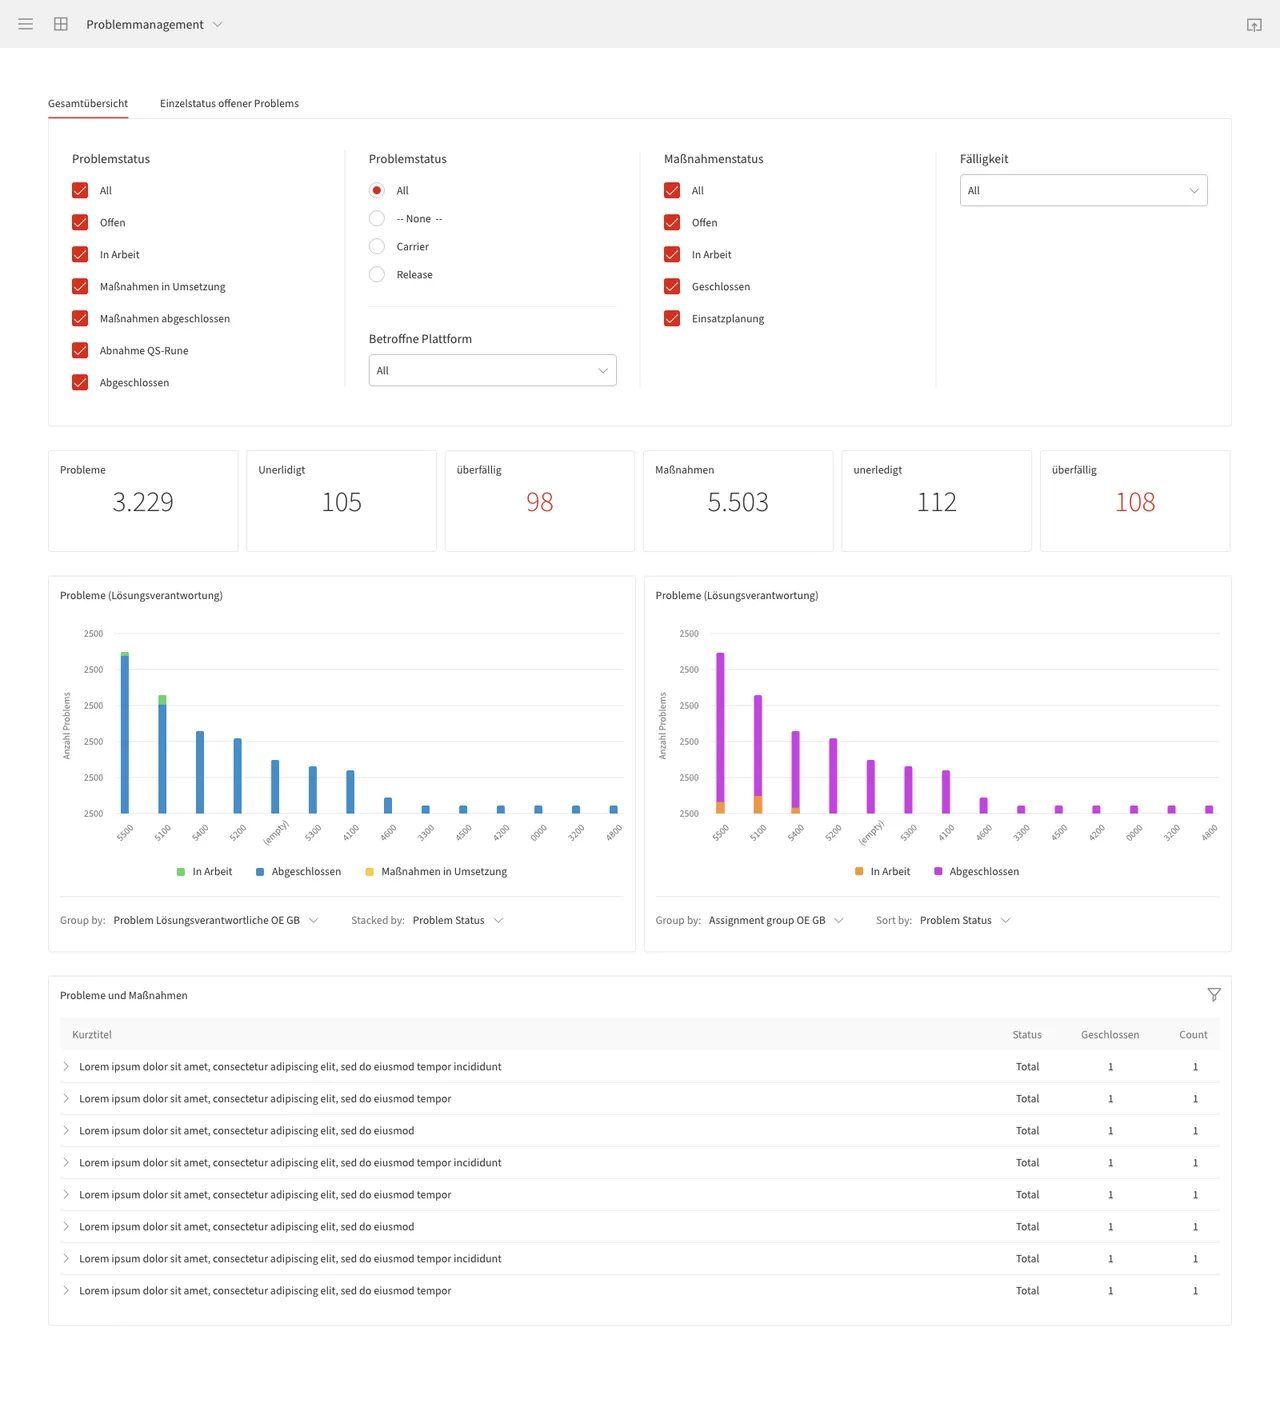
Task: Click the yellow Maßnahmen in Umsetzung legend marker
Action: click(370, 872)
